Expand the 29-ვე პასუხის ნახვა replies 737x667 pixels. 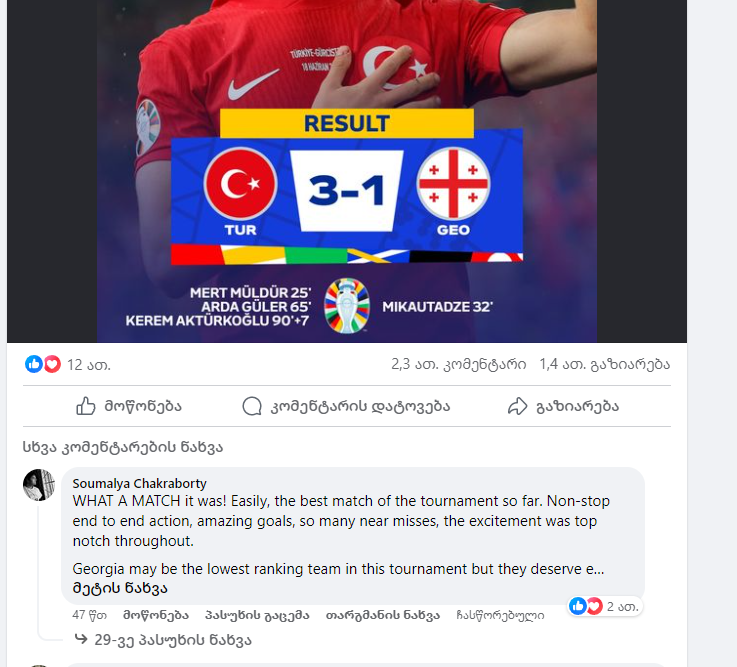coord(173,640)
